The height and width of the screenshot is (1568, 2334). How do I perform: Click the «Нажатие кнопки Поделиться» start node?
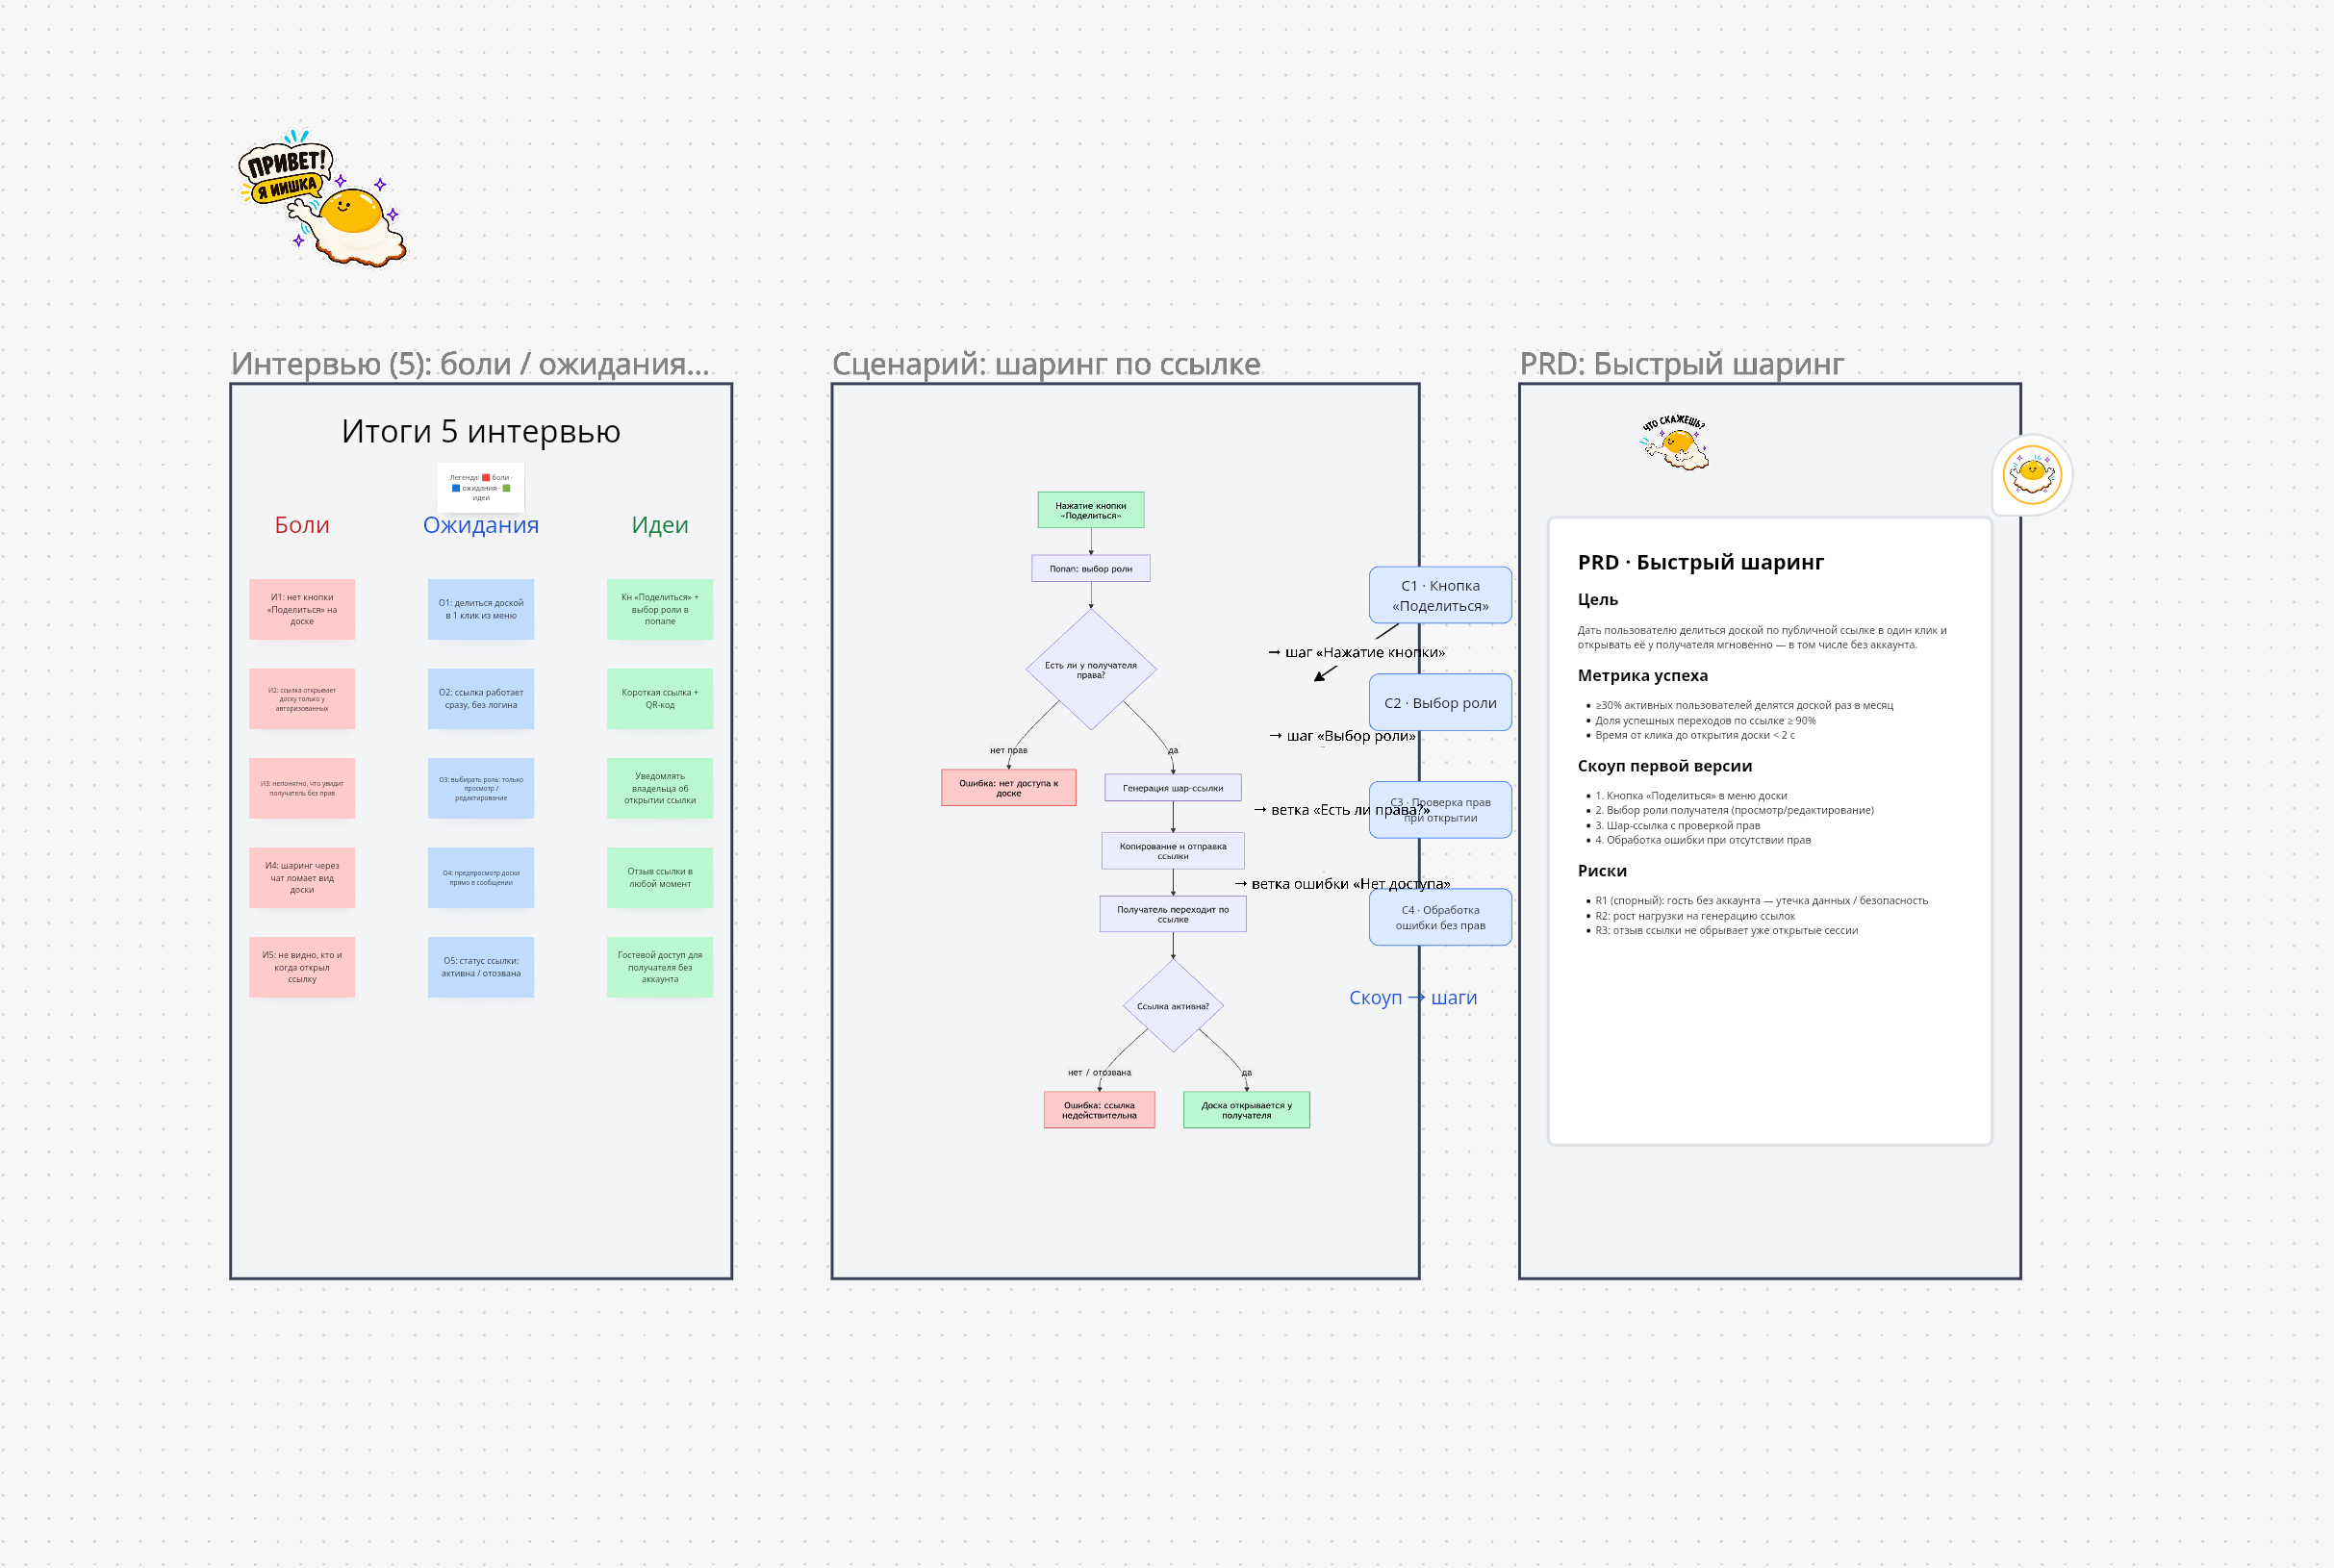pyautogui.click(x=1090, y=510)
